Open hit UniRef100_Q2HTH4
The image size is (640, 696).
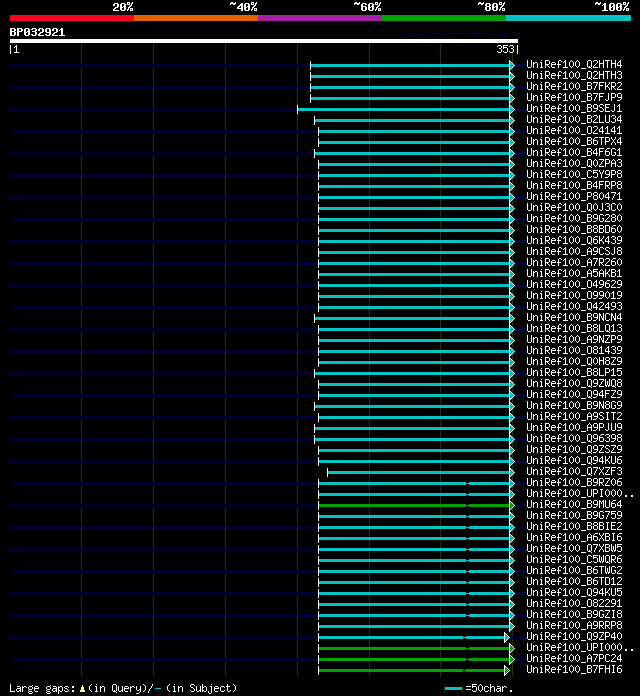click(574, 64)
